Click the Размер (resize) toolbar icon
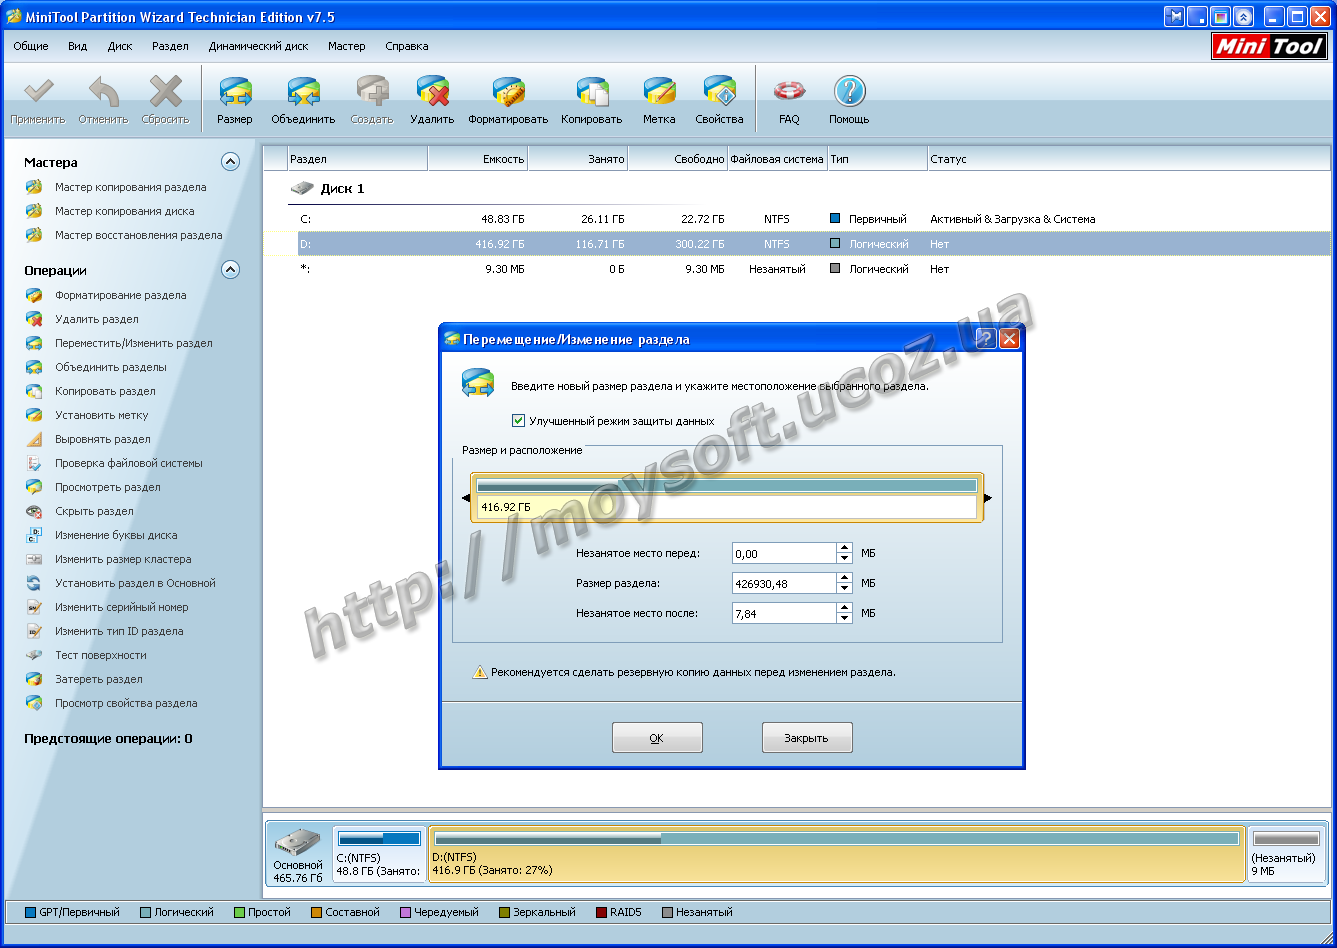Image resolution: width=1337 pixels, height=948 pixels. coord(235,92)
